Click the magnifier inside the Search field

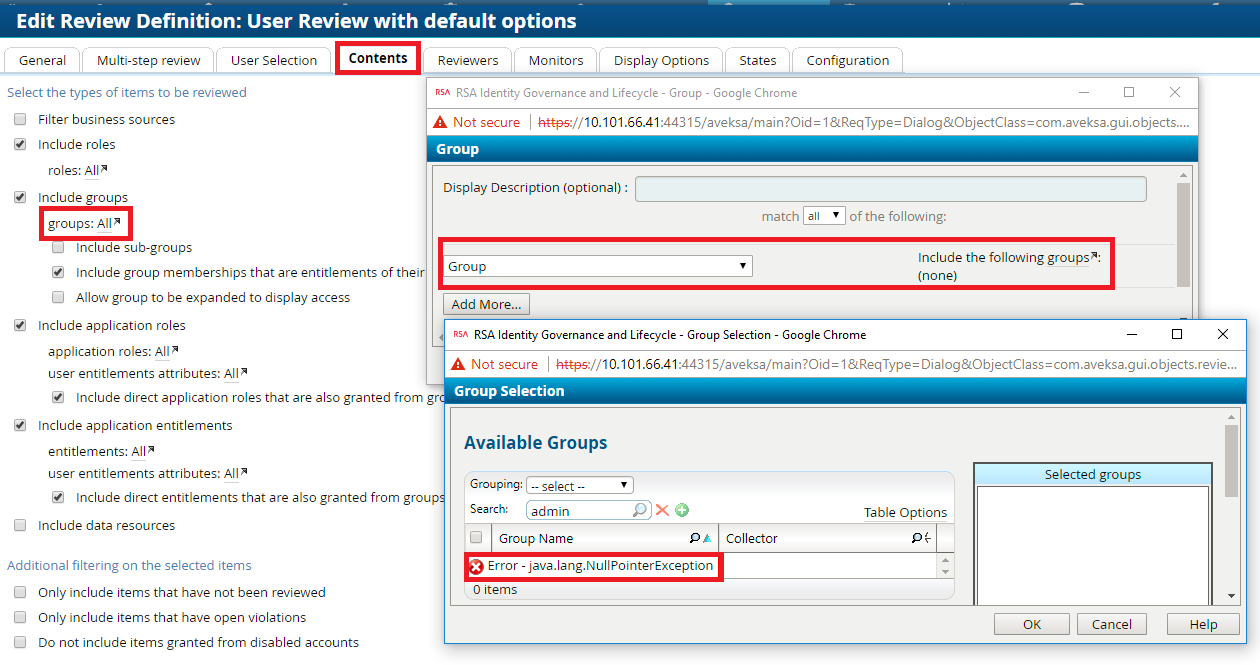[x=640, y=510]
